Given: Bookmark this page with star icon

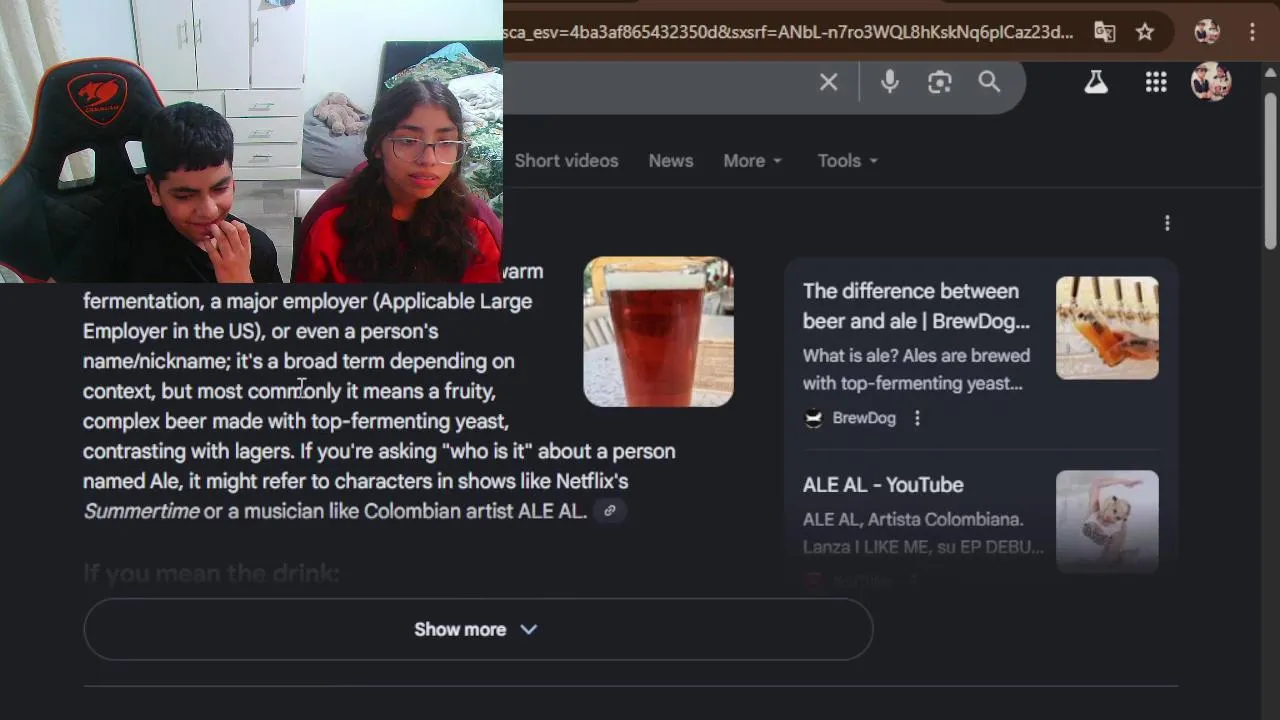Looking at the screenshot, I should pos(1145,32).
